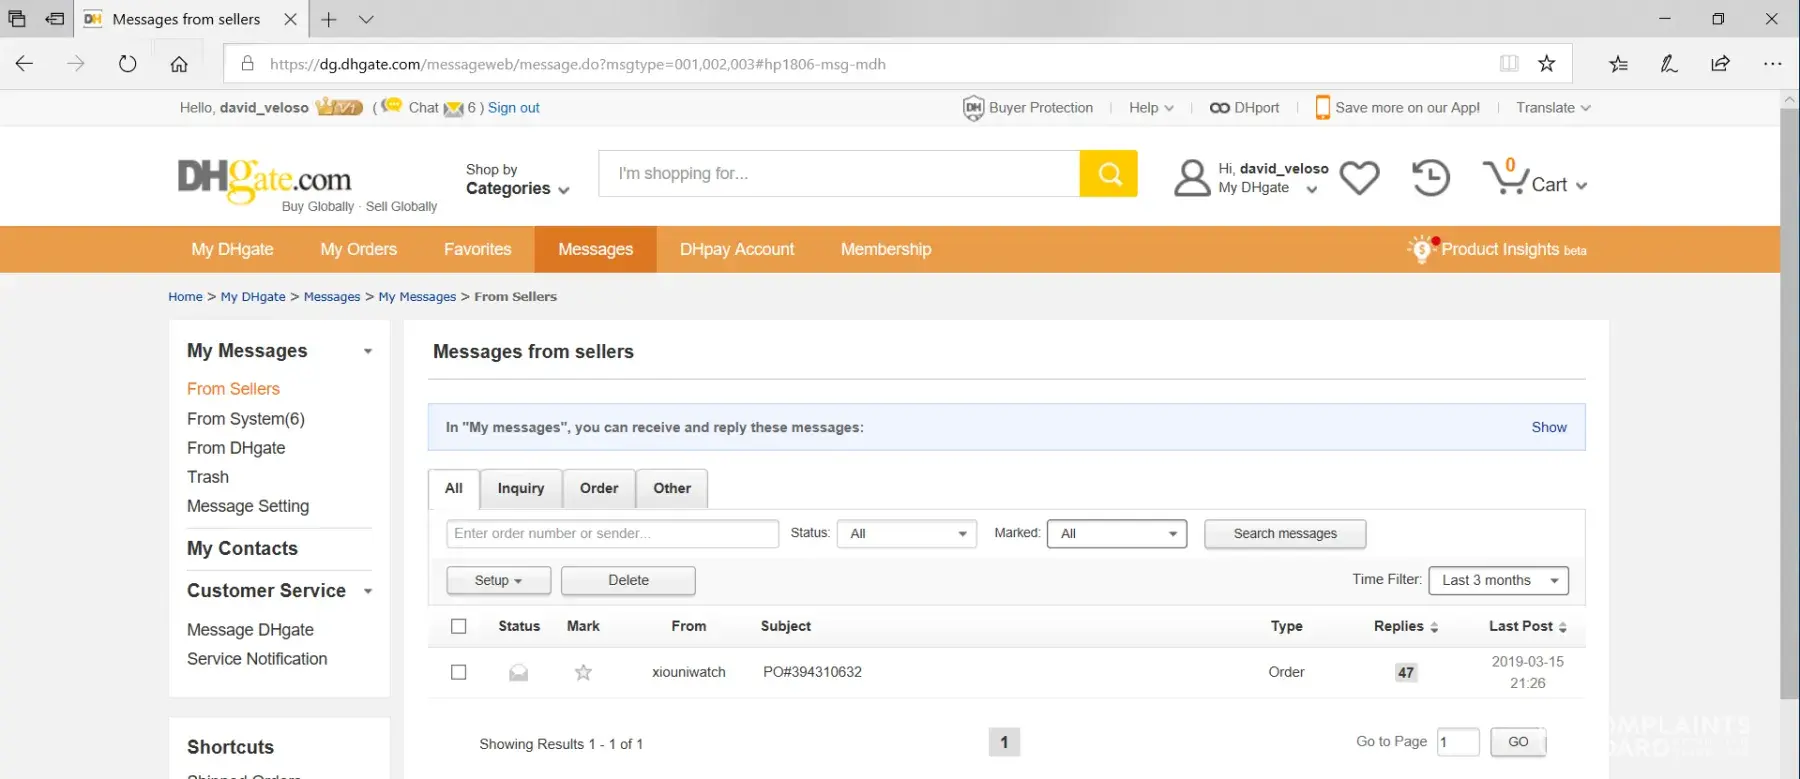Screen dimensions: 1800x779
Task: Open browsing history clock icon
Action: (1431, 178)
